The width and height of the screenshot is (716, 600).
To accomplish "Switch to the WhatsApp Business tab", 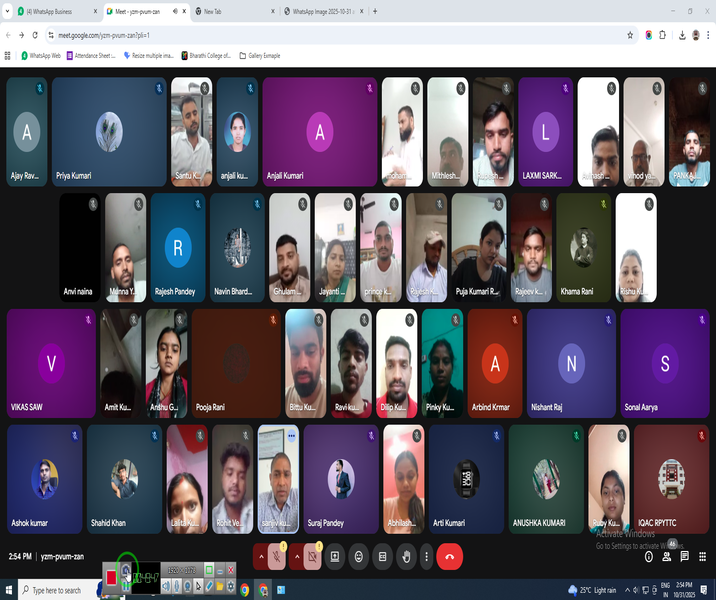I will point(50,11).
